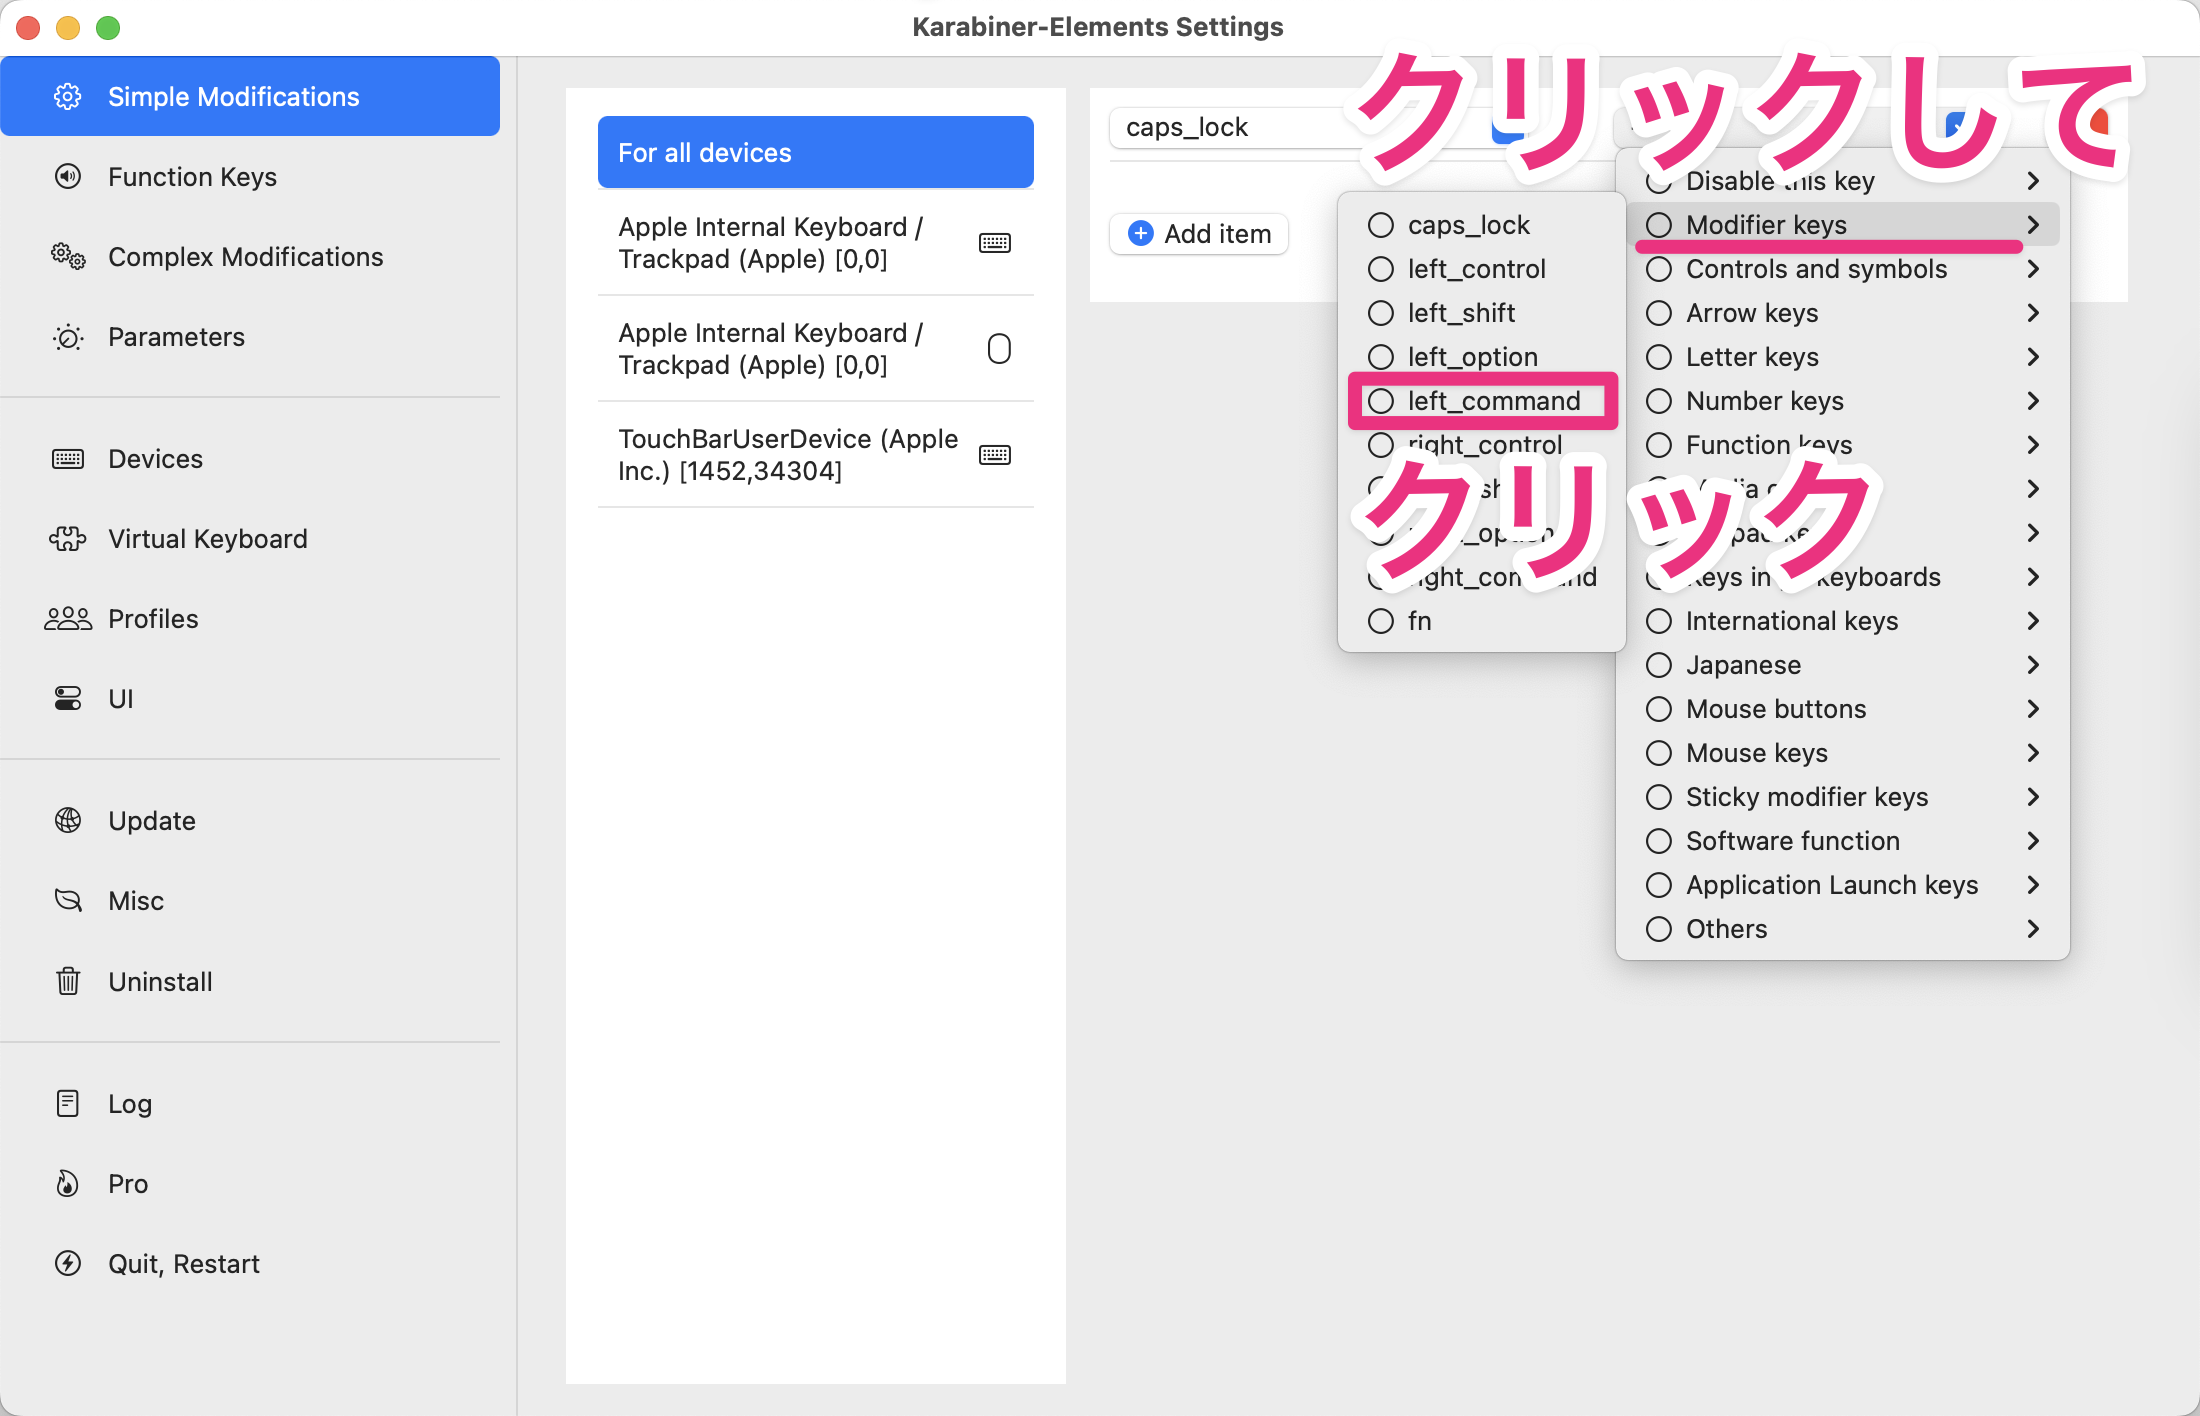Open the Mouse buttons menu entry
Image resolution: width=2200 pixels, height=1416 pixels.
pos(1775,709)
